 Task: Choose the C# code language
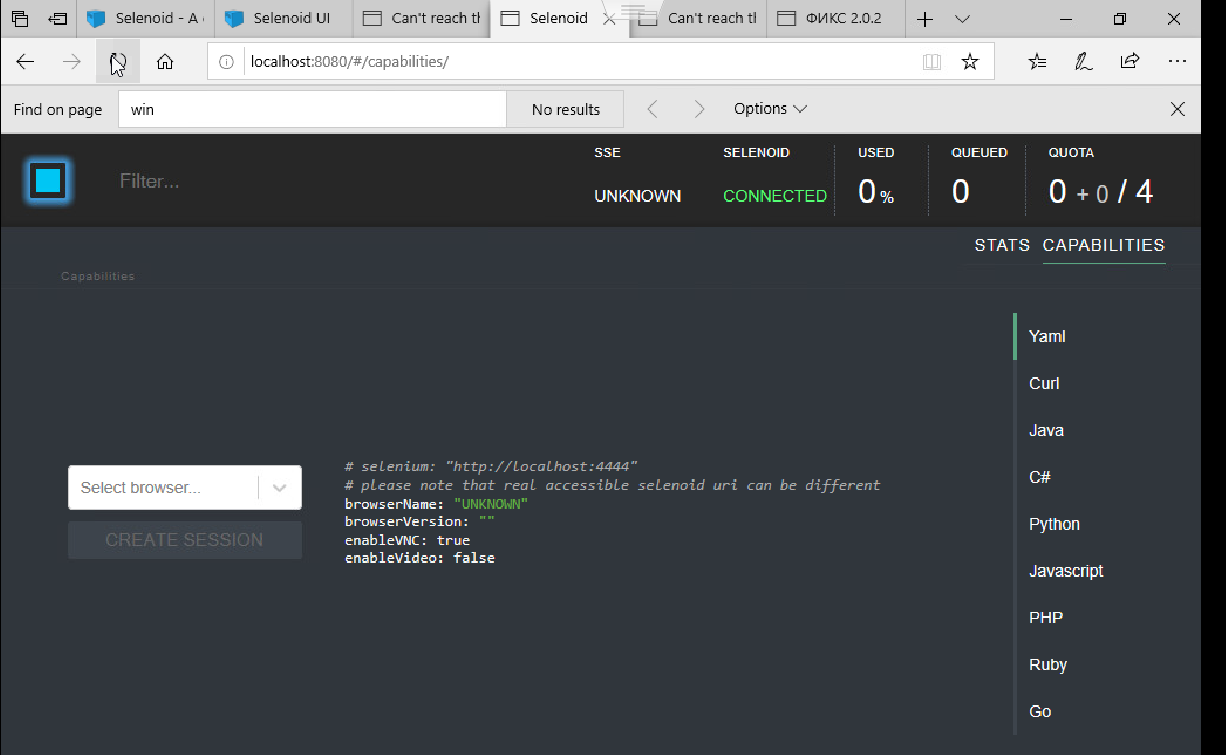pyautogui.click(x=1040, y=477)
